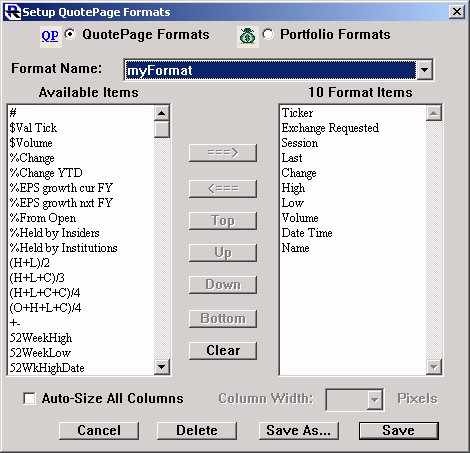Viewport: 470px width, 453px height.
Task: Click the app icon in title bar
Action: click(x=13, y=12)
